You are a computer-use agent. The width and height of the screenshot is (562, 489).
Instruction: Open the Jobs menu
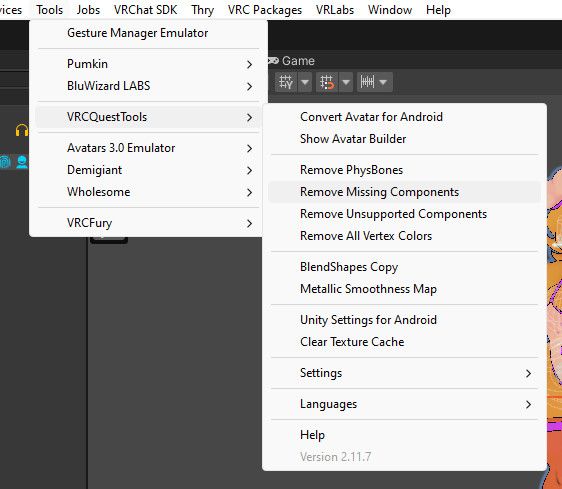[88, 10]
